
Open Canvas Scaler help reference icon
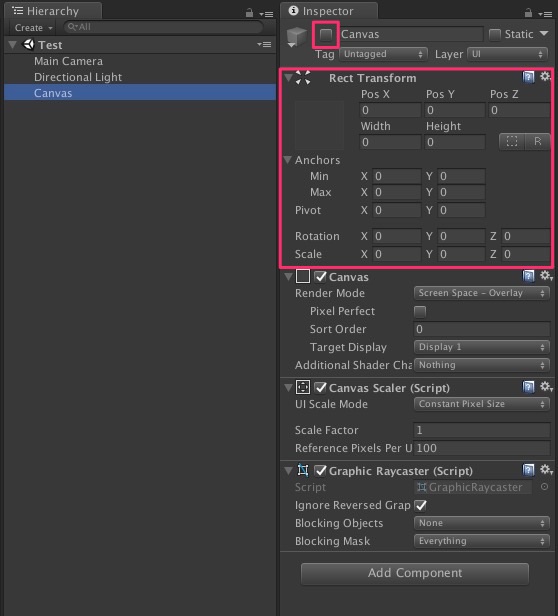point(528,387)
